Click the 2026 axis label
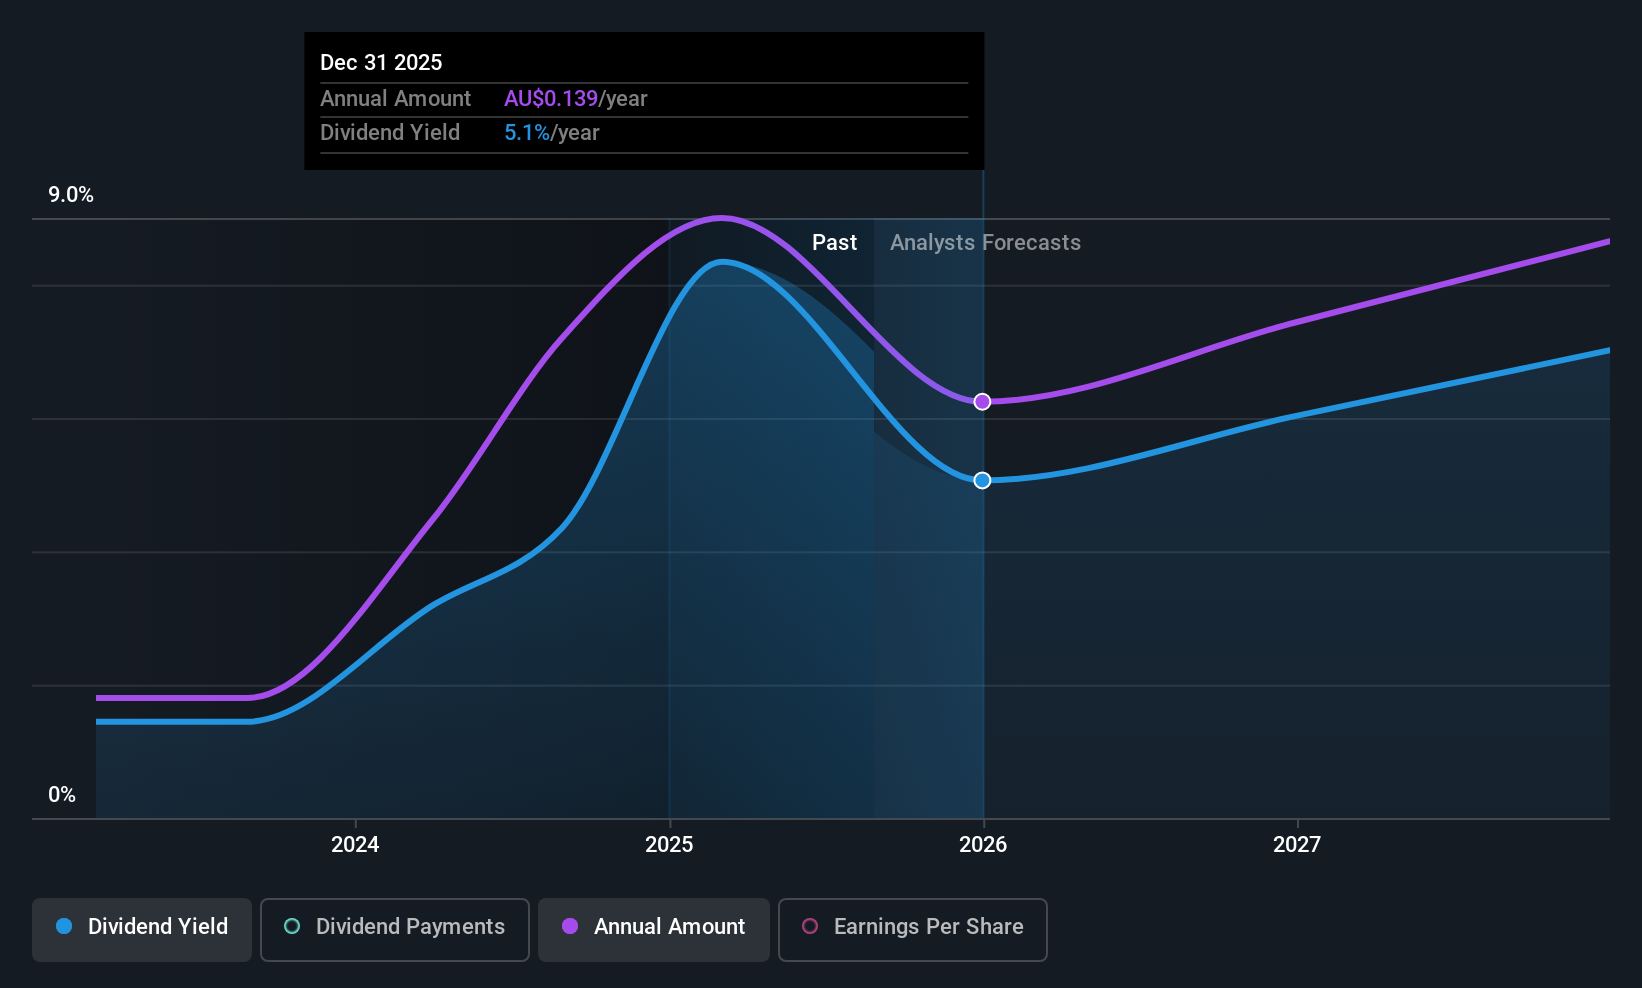 (x=983, y=844)
